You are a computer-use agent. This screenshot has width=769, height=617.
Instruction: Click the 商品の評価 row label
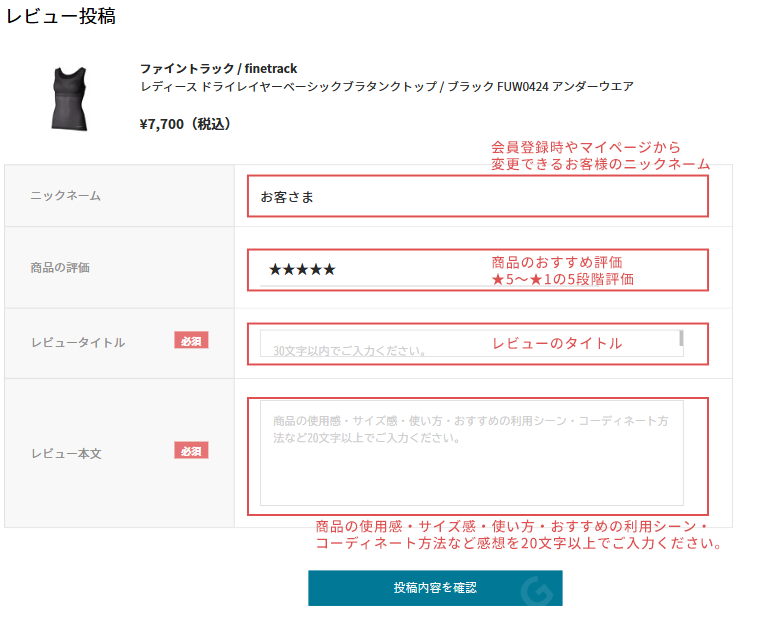[x=60, y=267]
